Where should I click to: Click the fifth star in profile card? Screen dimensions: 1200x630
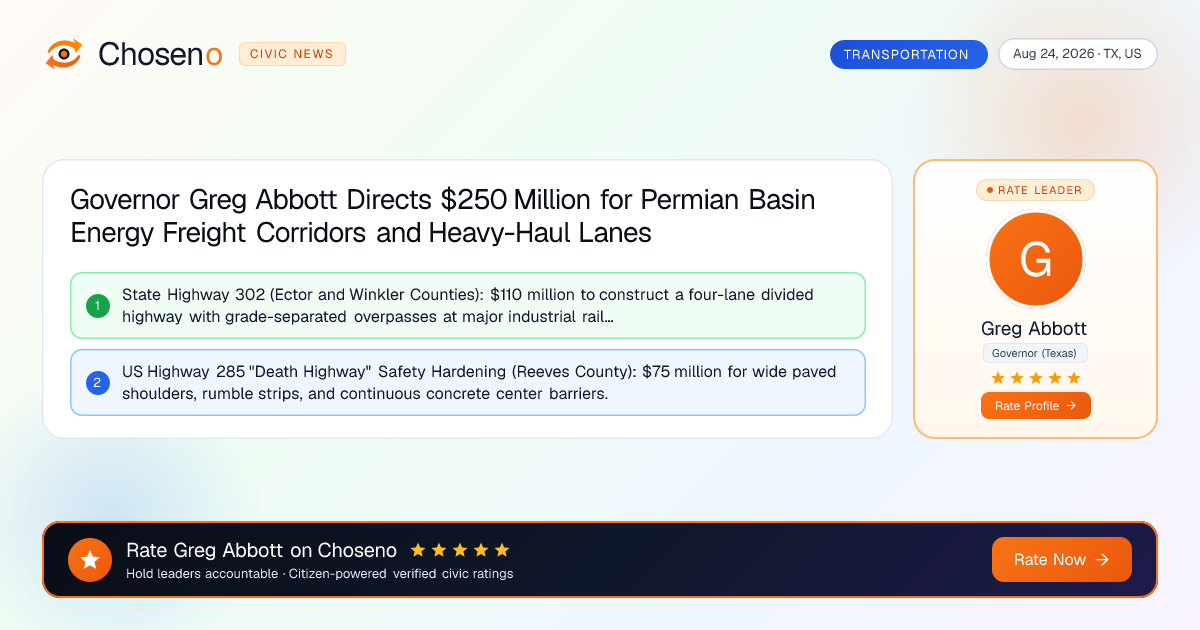tap(1074, 378)
